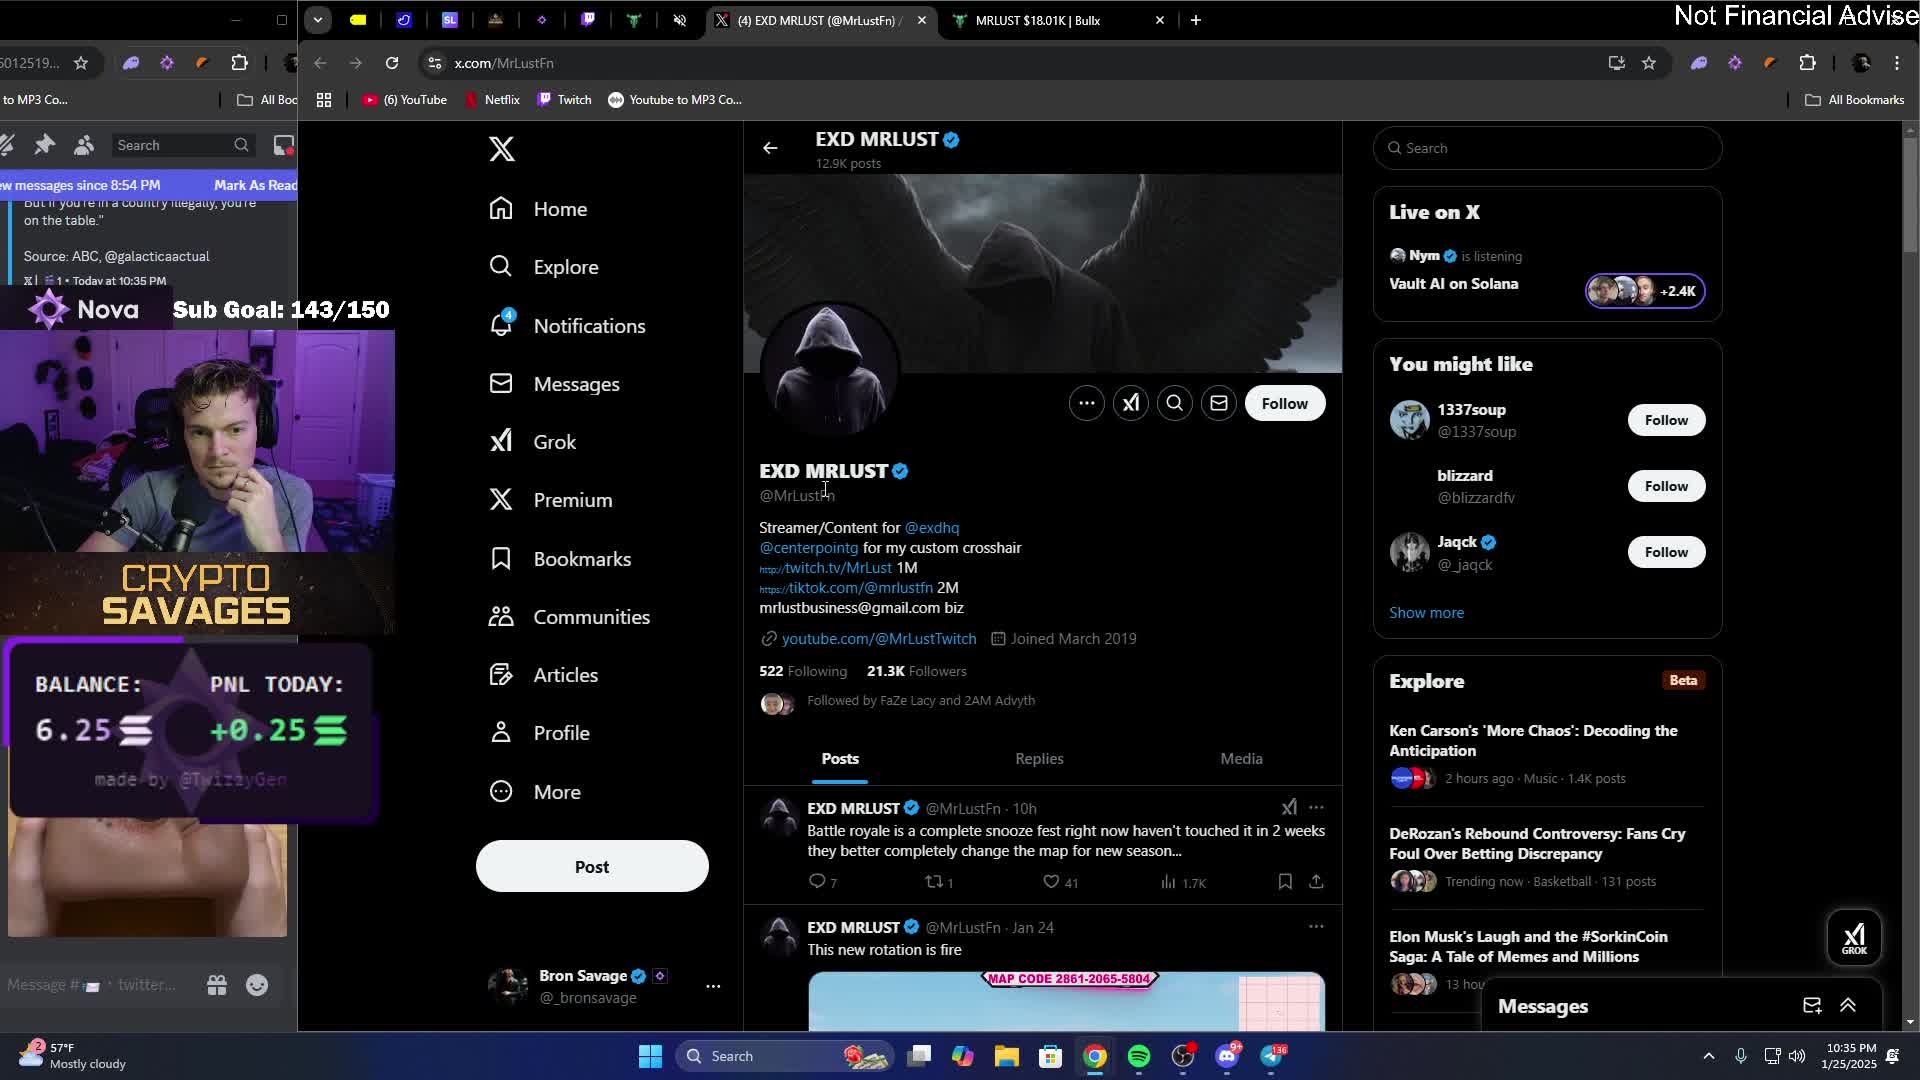Screen dimensions: 1920x1080
Task: Open Spotify from the taskbar
Action: tap(1139, 1056)
